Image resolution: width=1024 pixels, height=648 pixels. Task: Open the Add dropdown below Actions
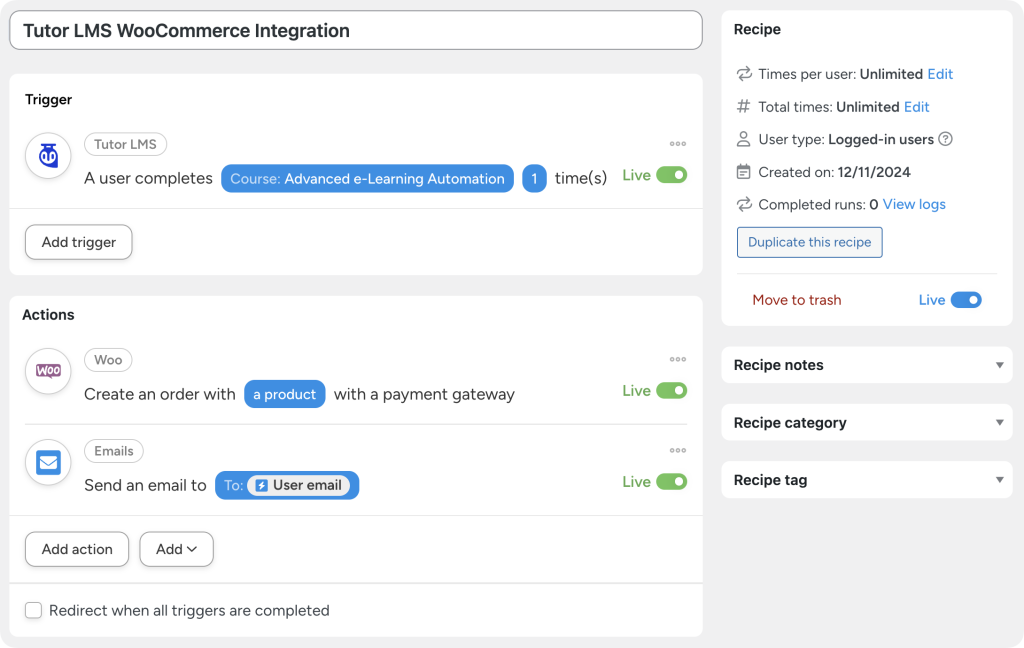point(176,549)
